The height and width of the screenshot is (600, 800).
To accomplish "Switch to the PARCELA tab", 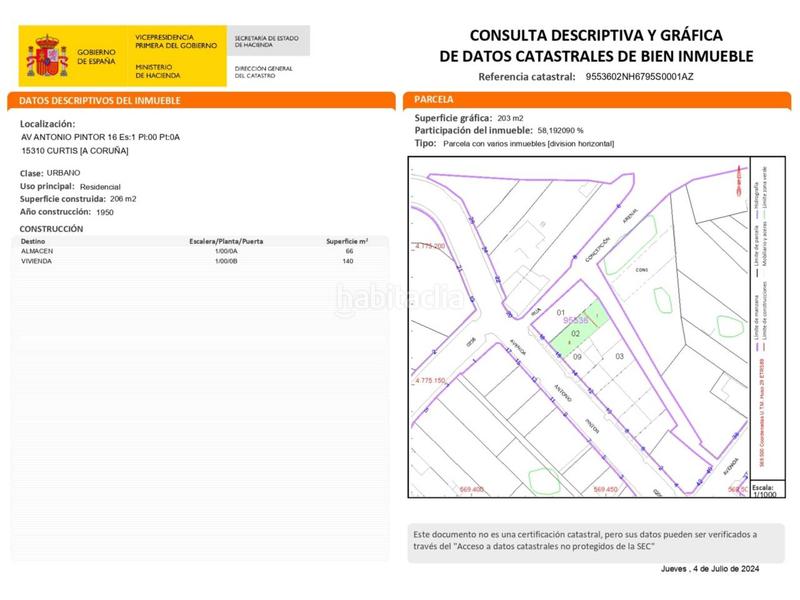I will (x=431, y=99).
